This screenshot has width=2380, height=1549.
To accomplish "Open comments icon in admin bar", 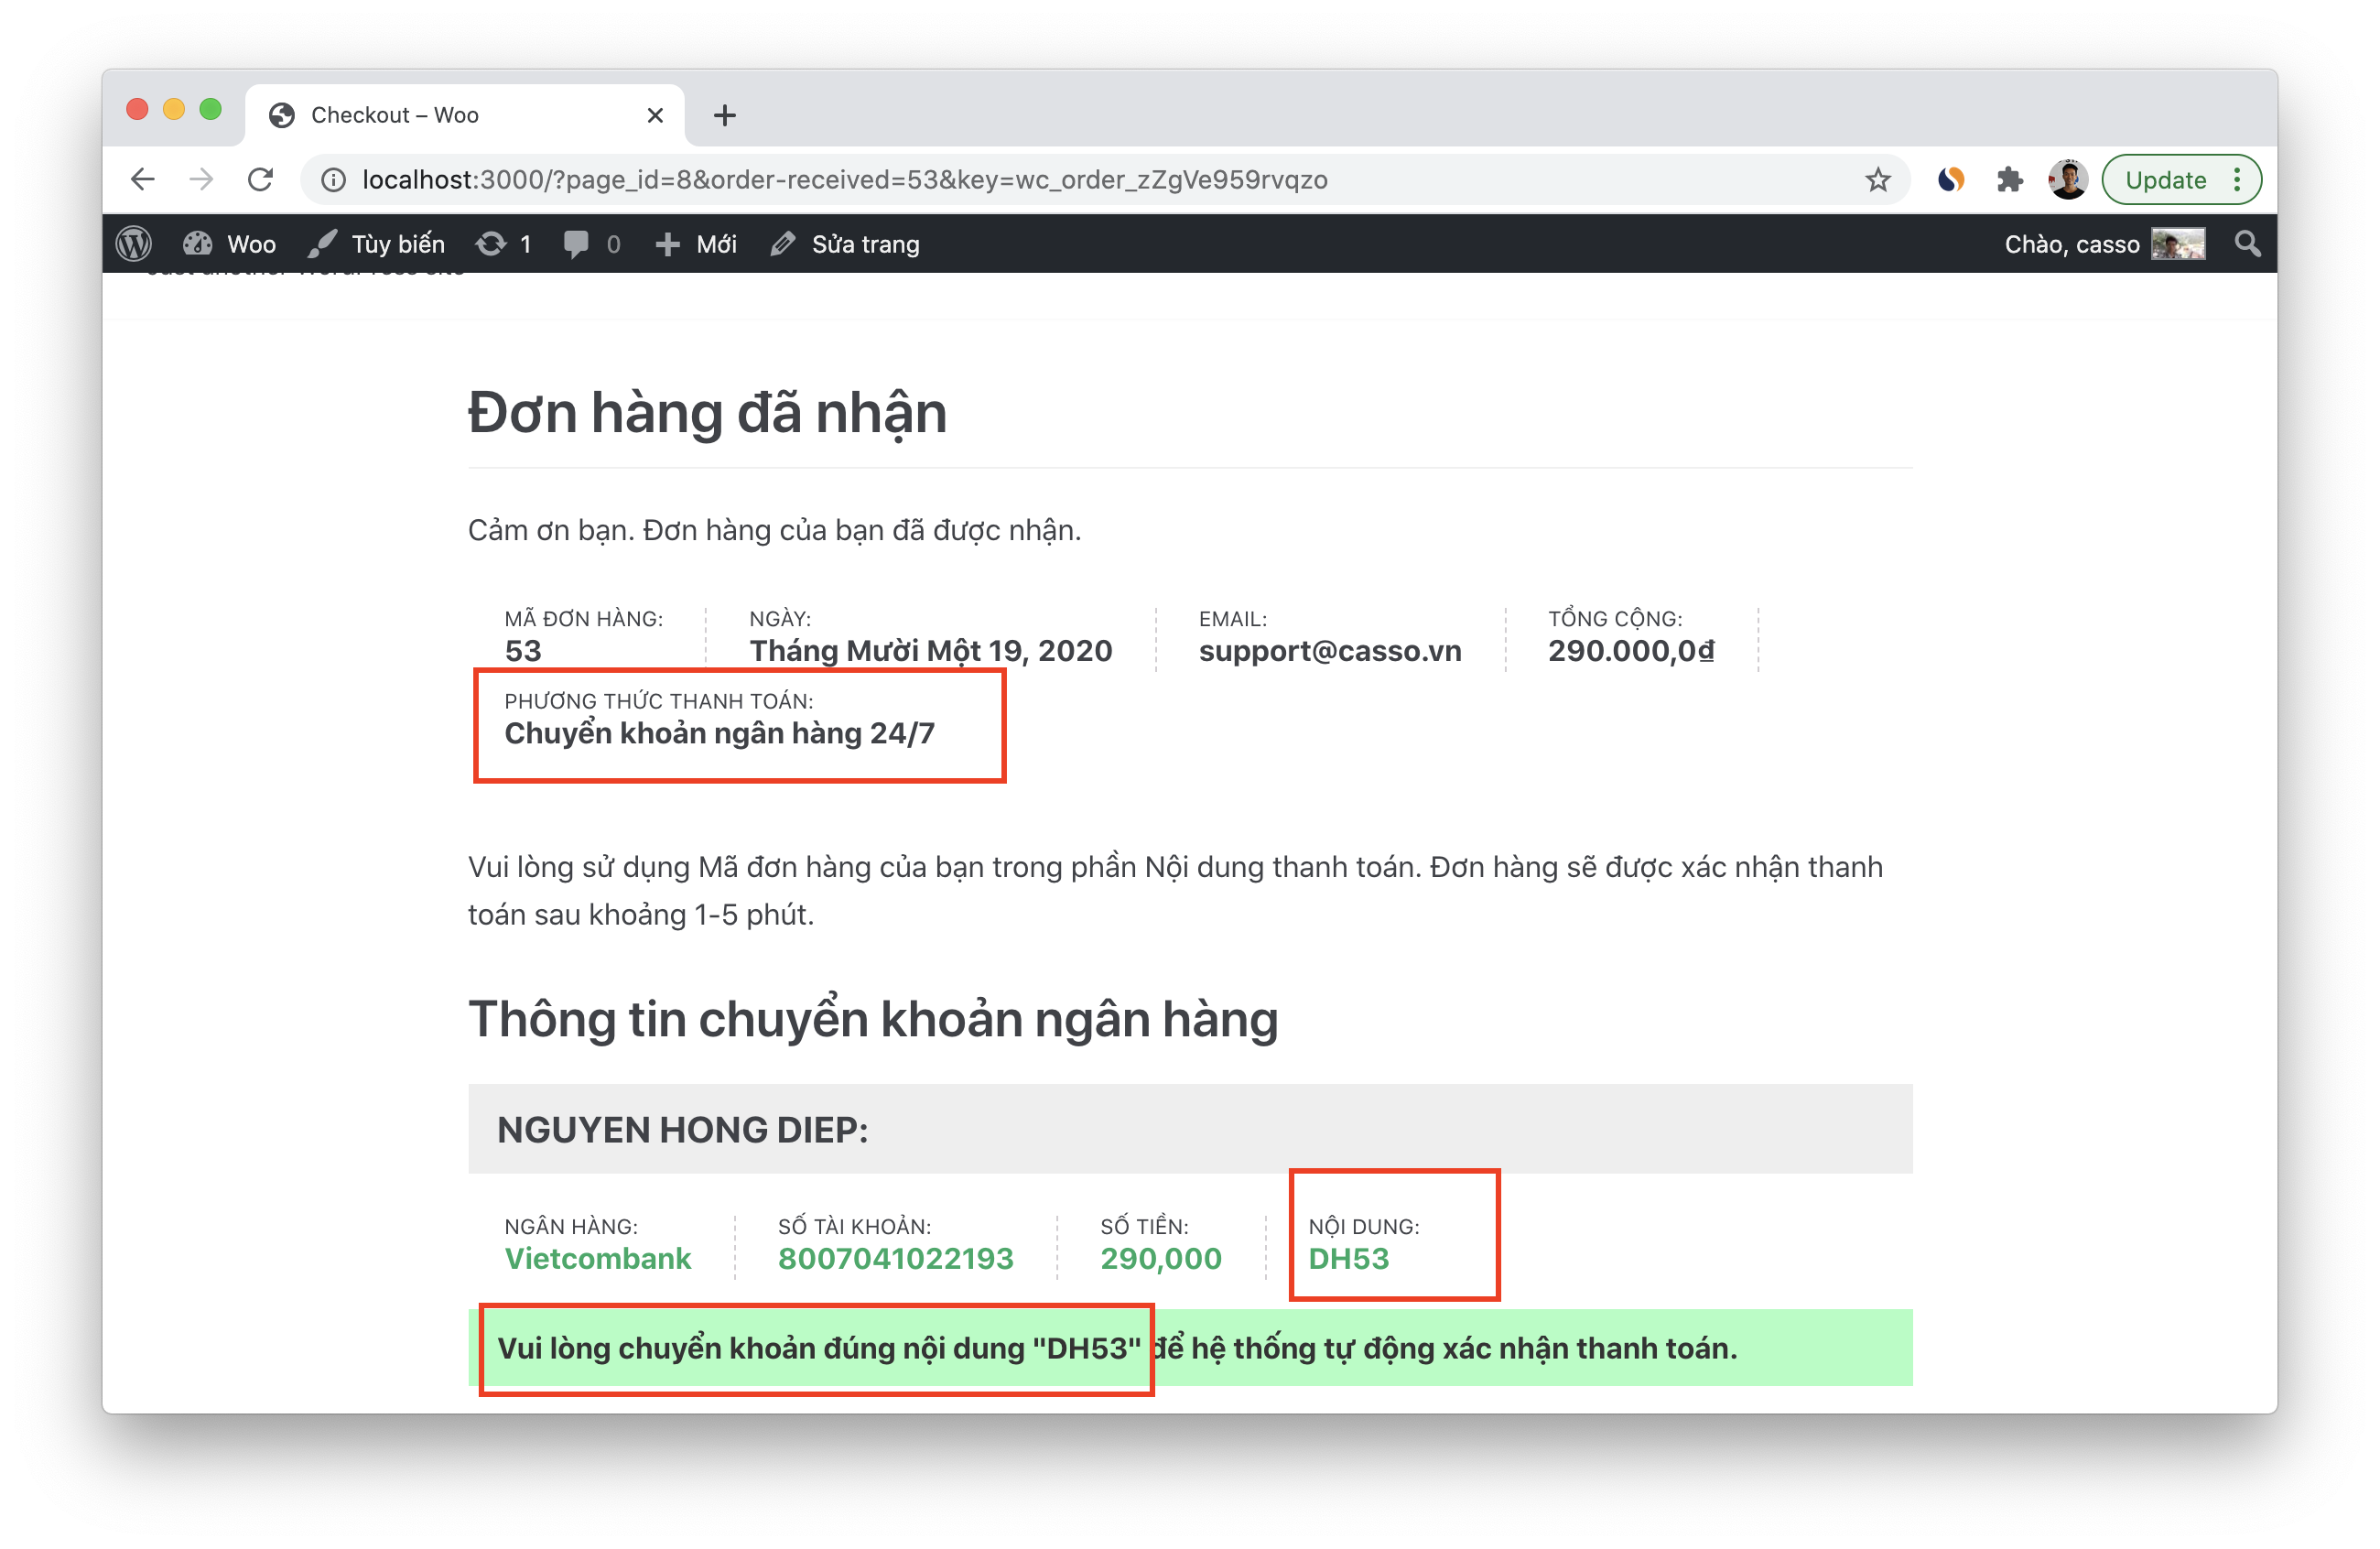I will (x=591, y=244).
